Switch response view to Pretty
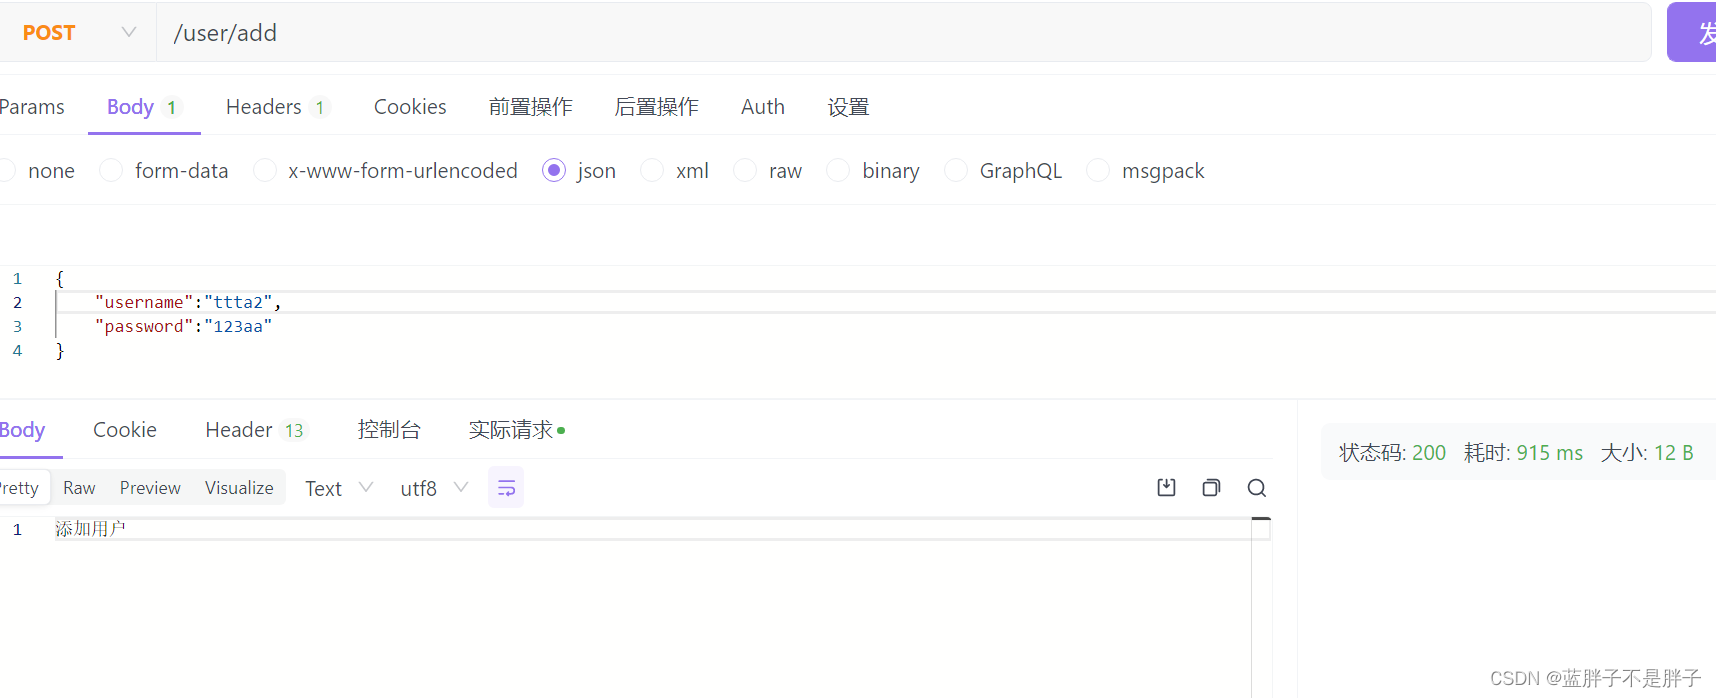The image size is (1716, 698). 20,488
